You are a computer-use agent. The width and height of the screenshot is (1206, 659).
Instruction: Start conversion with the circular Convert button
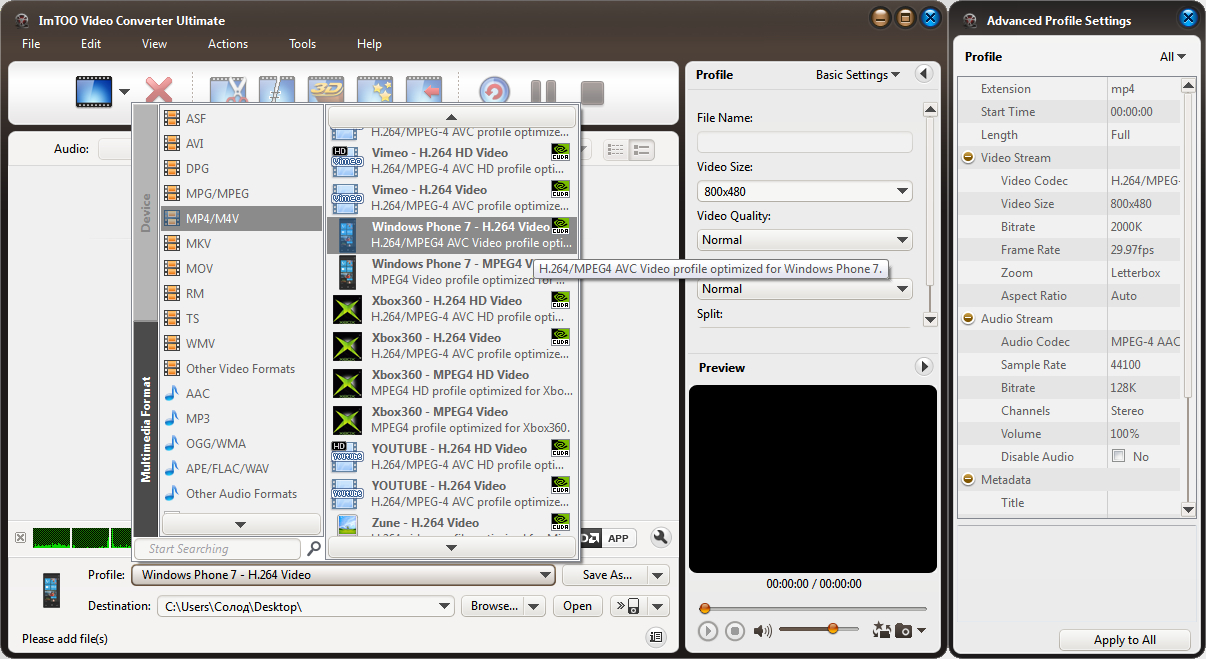point(494,93)
